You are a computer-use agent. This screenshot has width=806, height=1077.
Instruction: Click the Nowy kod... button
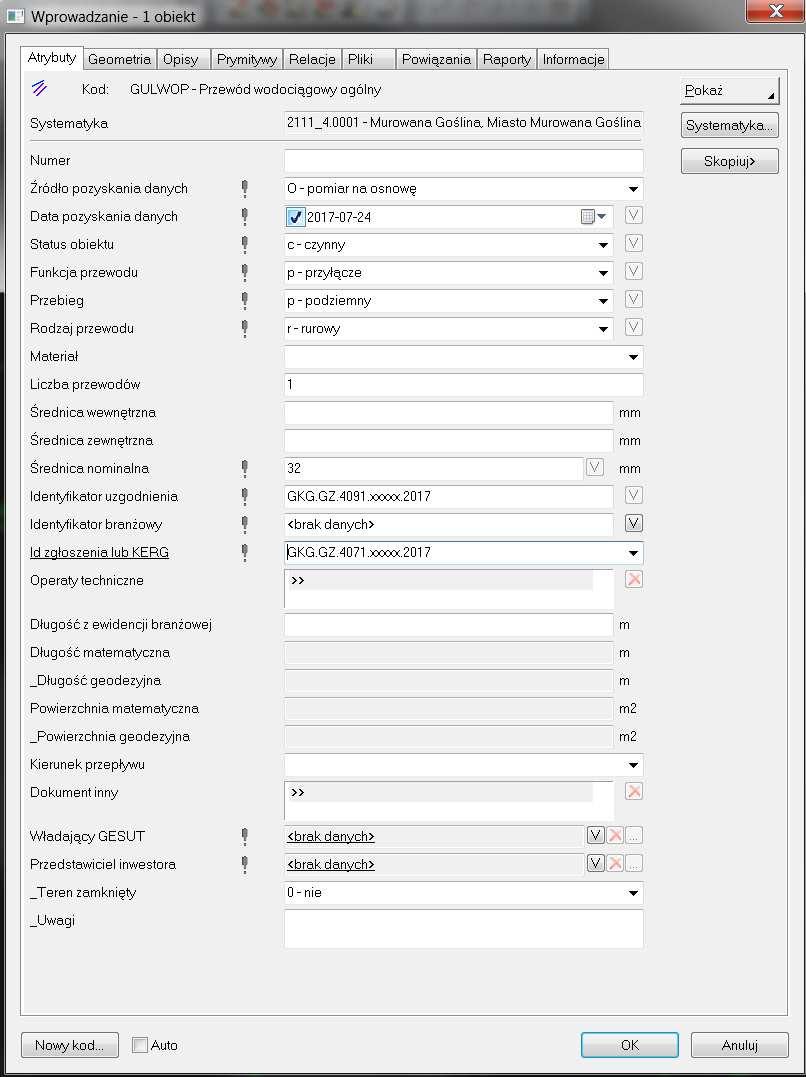(x=69, y=1045)
